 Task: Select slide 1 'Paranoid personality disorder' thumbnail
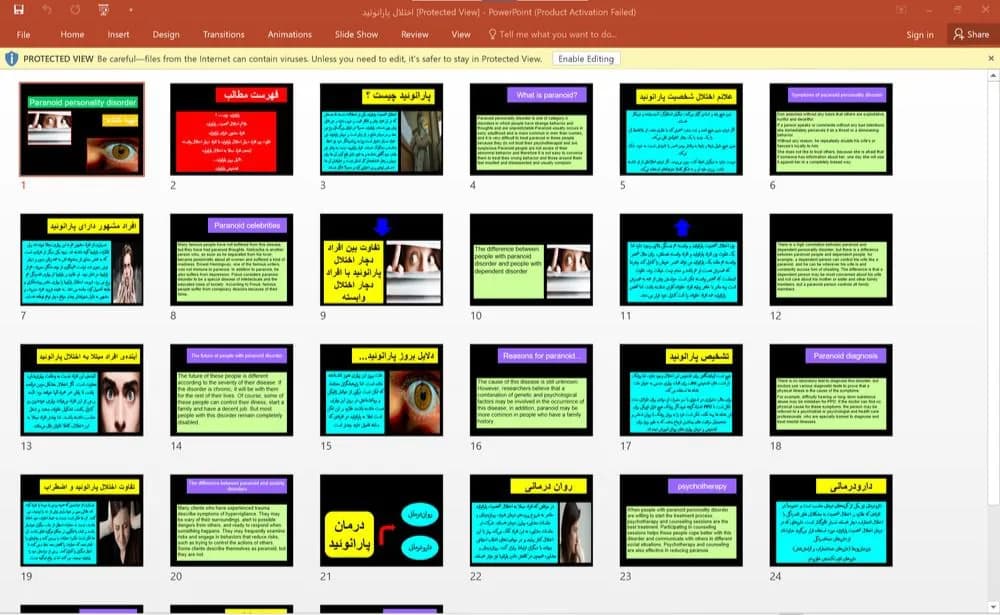pos(82,129)
